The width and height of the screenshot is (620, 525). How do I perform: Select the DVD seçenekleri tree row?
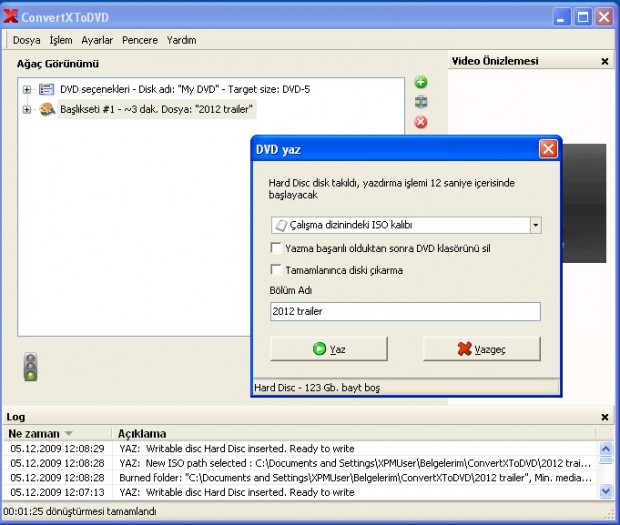[x=185, y=89]
